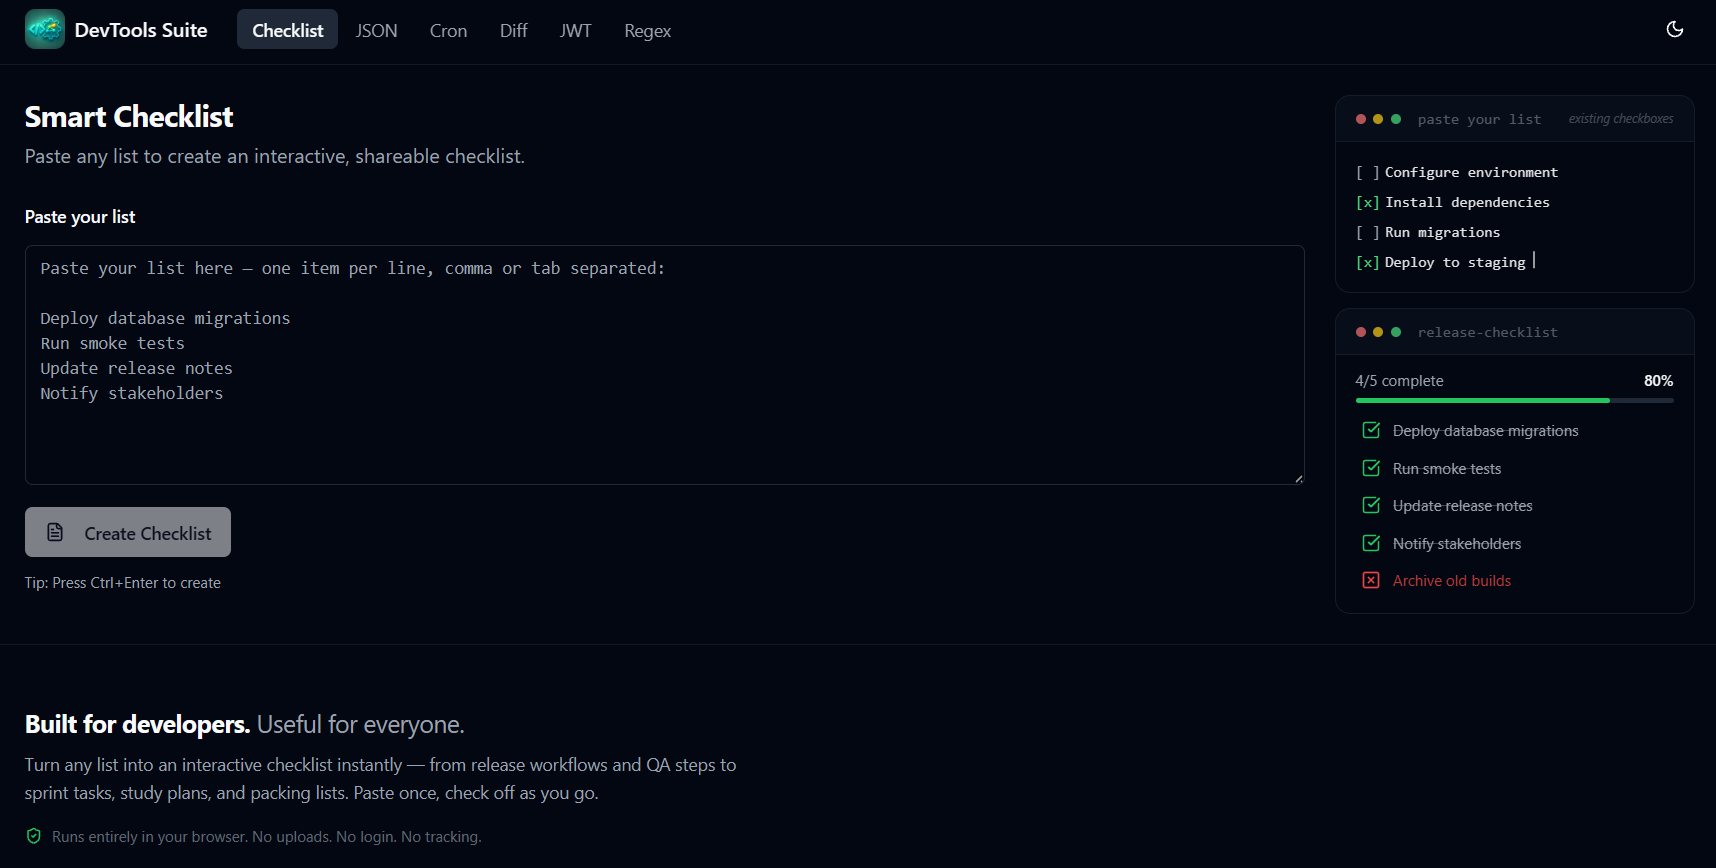Open the Checklist tab
Image resolution: width=1716 pixels, height=868 pixels.
pyautogui.click(x=287, y=30)
